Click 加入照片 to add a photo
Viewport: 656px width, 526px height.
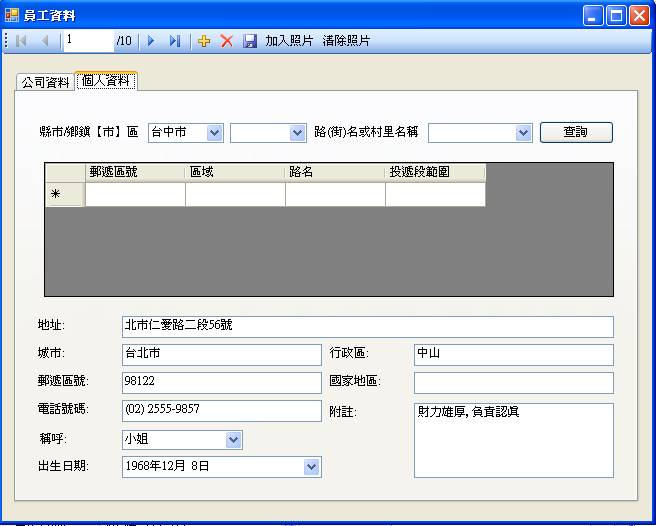coord(289,41)
